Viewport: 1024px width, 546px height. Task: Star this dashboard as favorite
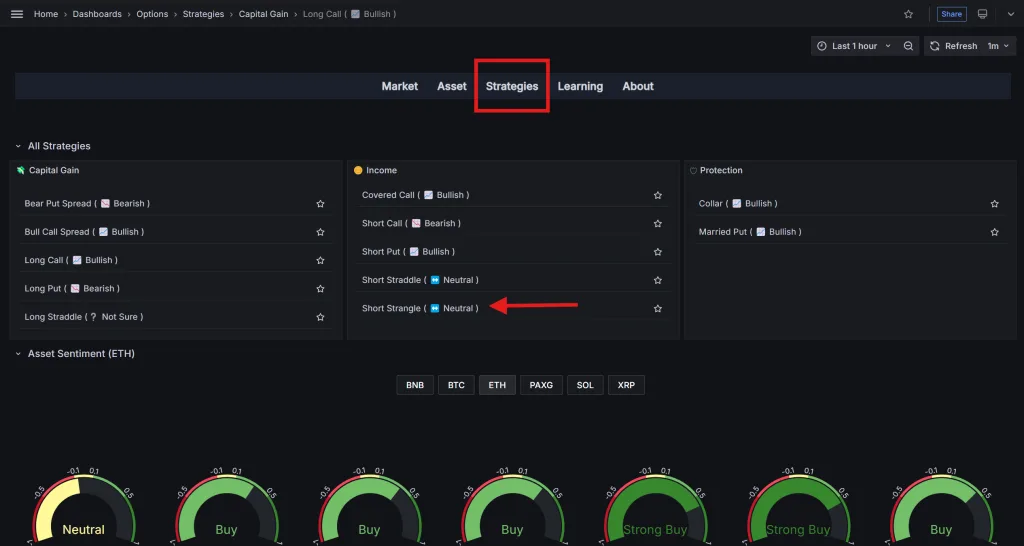point(908,14)
